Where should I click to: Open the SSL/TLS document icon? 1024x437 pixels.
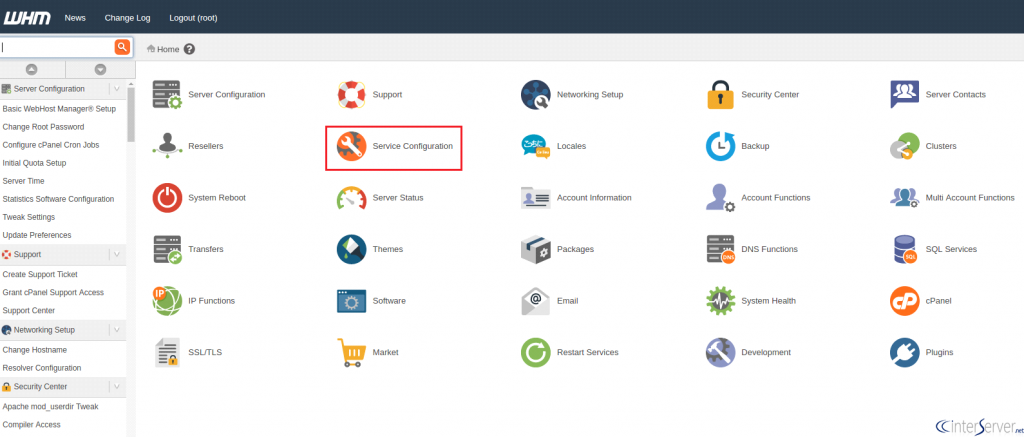(167, 353)
